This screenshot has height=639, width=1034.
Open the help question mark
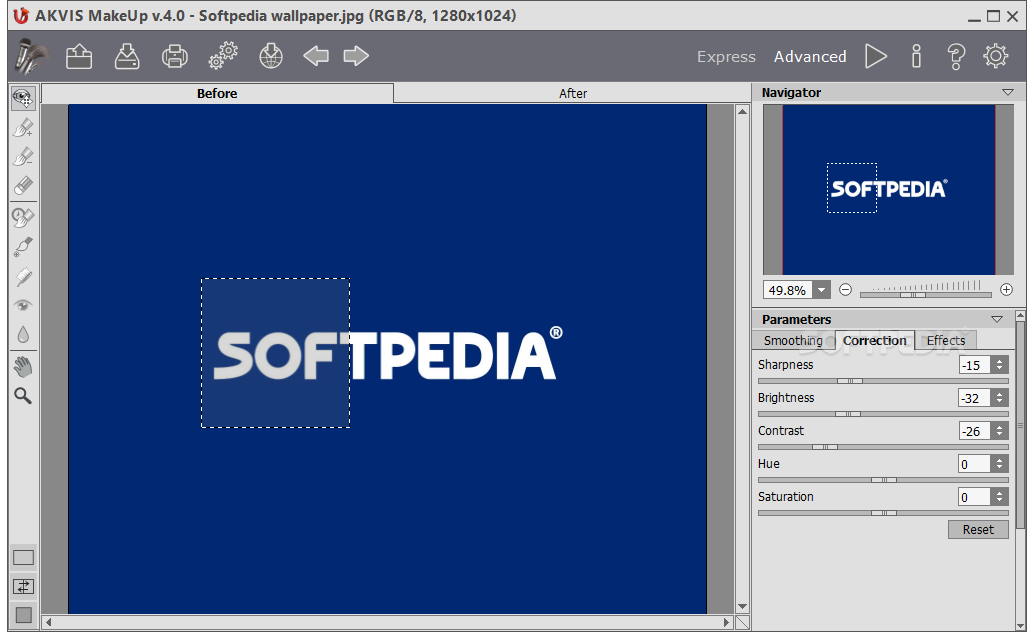(x=956, y=56)
